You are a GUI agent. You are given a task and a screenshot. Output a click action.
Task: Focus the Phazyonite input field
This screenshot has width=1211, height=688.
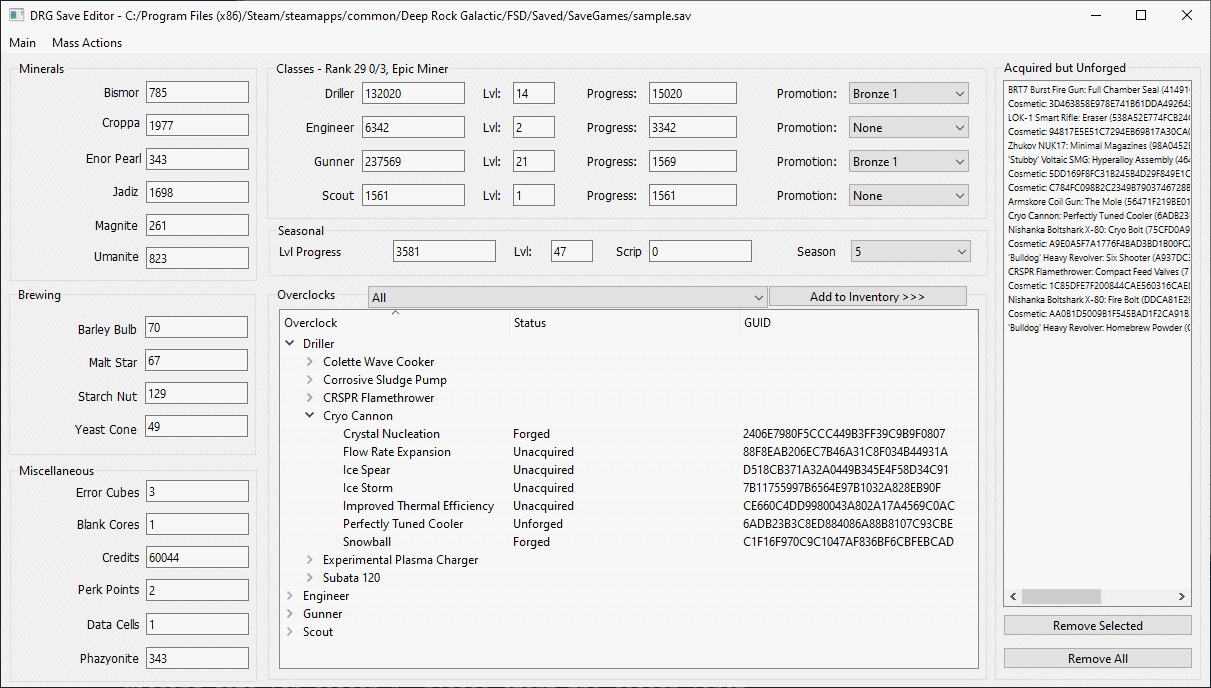pos(197,659)
